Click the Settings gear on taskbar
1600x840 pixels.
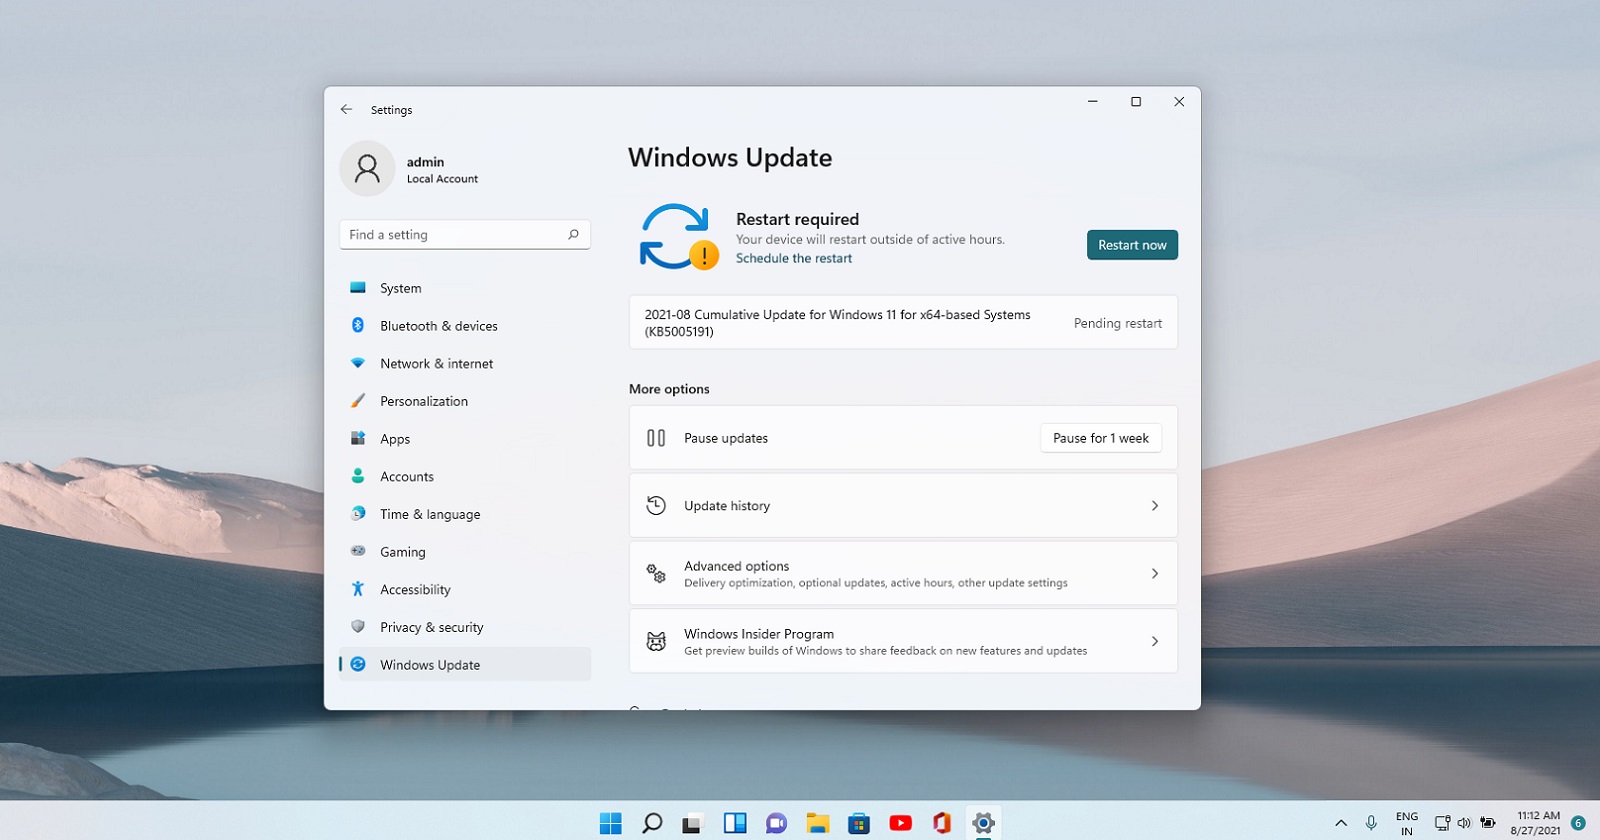coord(984,823)
